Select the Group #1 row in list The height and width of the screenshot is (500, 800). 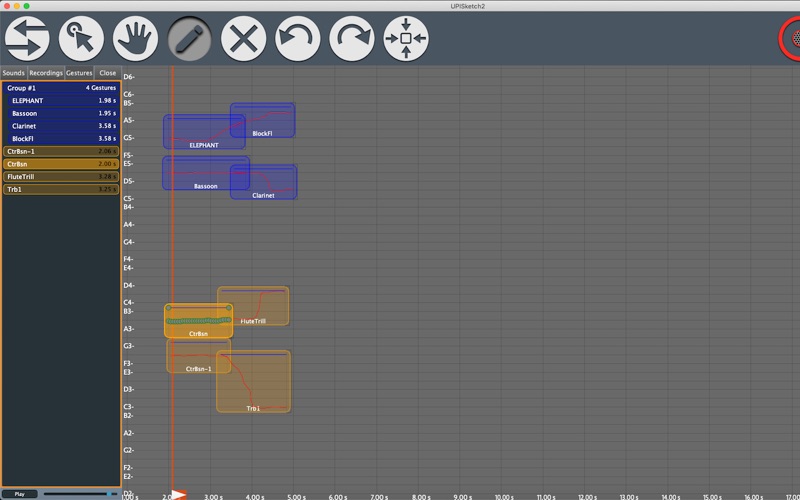tap(61, 88)
